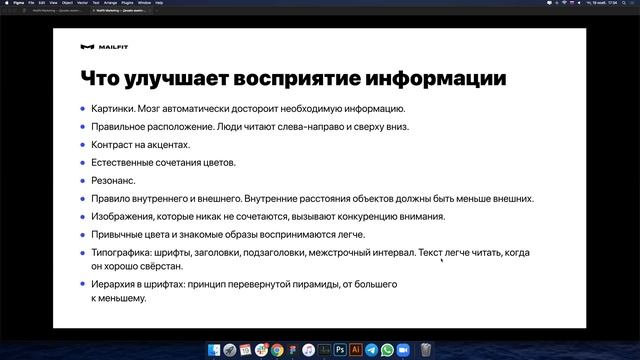Screen dimensions: 640x360
Task: Open Spotlight search magnifier icon
Action: coord(624,3)
